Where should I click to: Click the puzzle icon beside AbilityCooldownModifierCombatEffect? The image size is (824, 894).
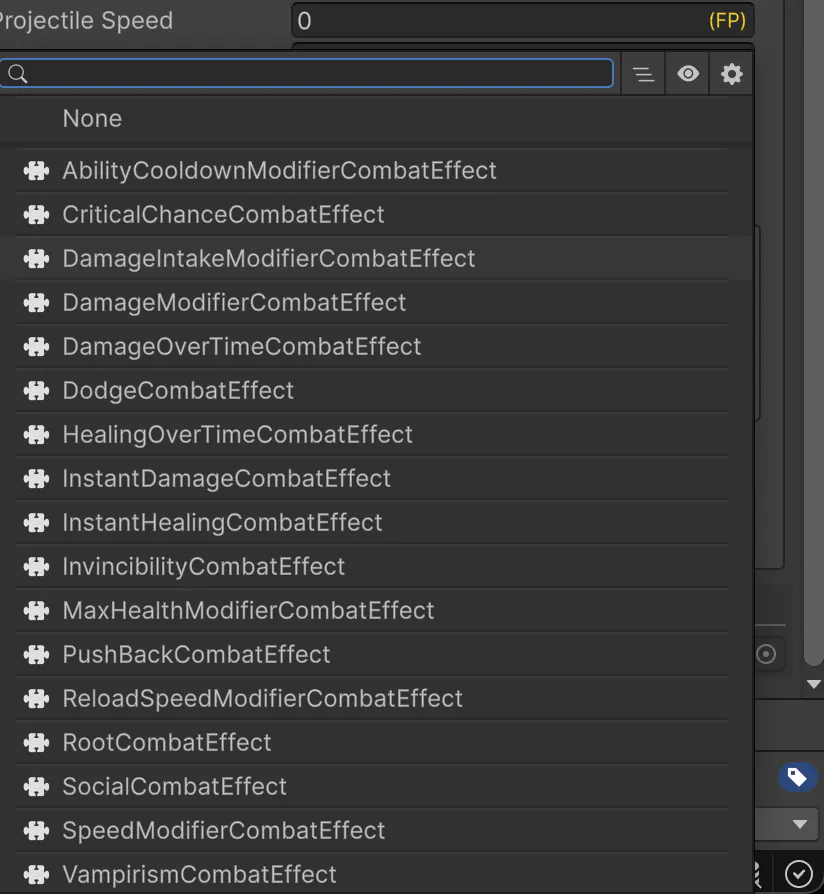point(36,170)
